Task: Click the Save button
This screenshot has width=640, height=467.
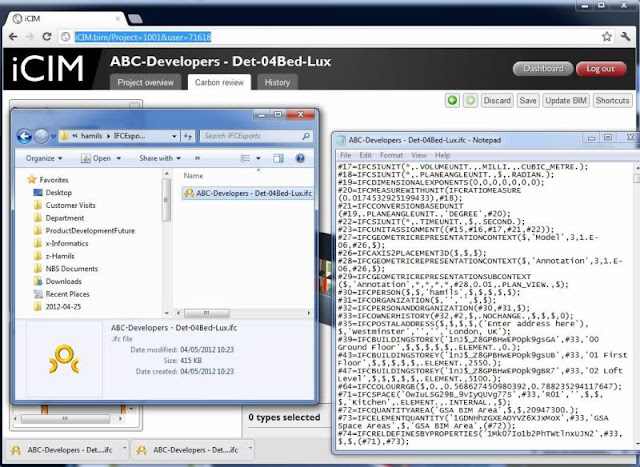Action: (x=528, y=100)
